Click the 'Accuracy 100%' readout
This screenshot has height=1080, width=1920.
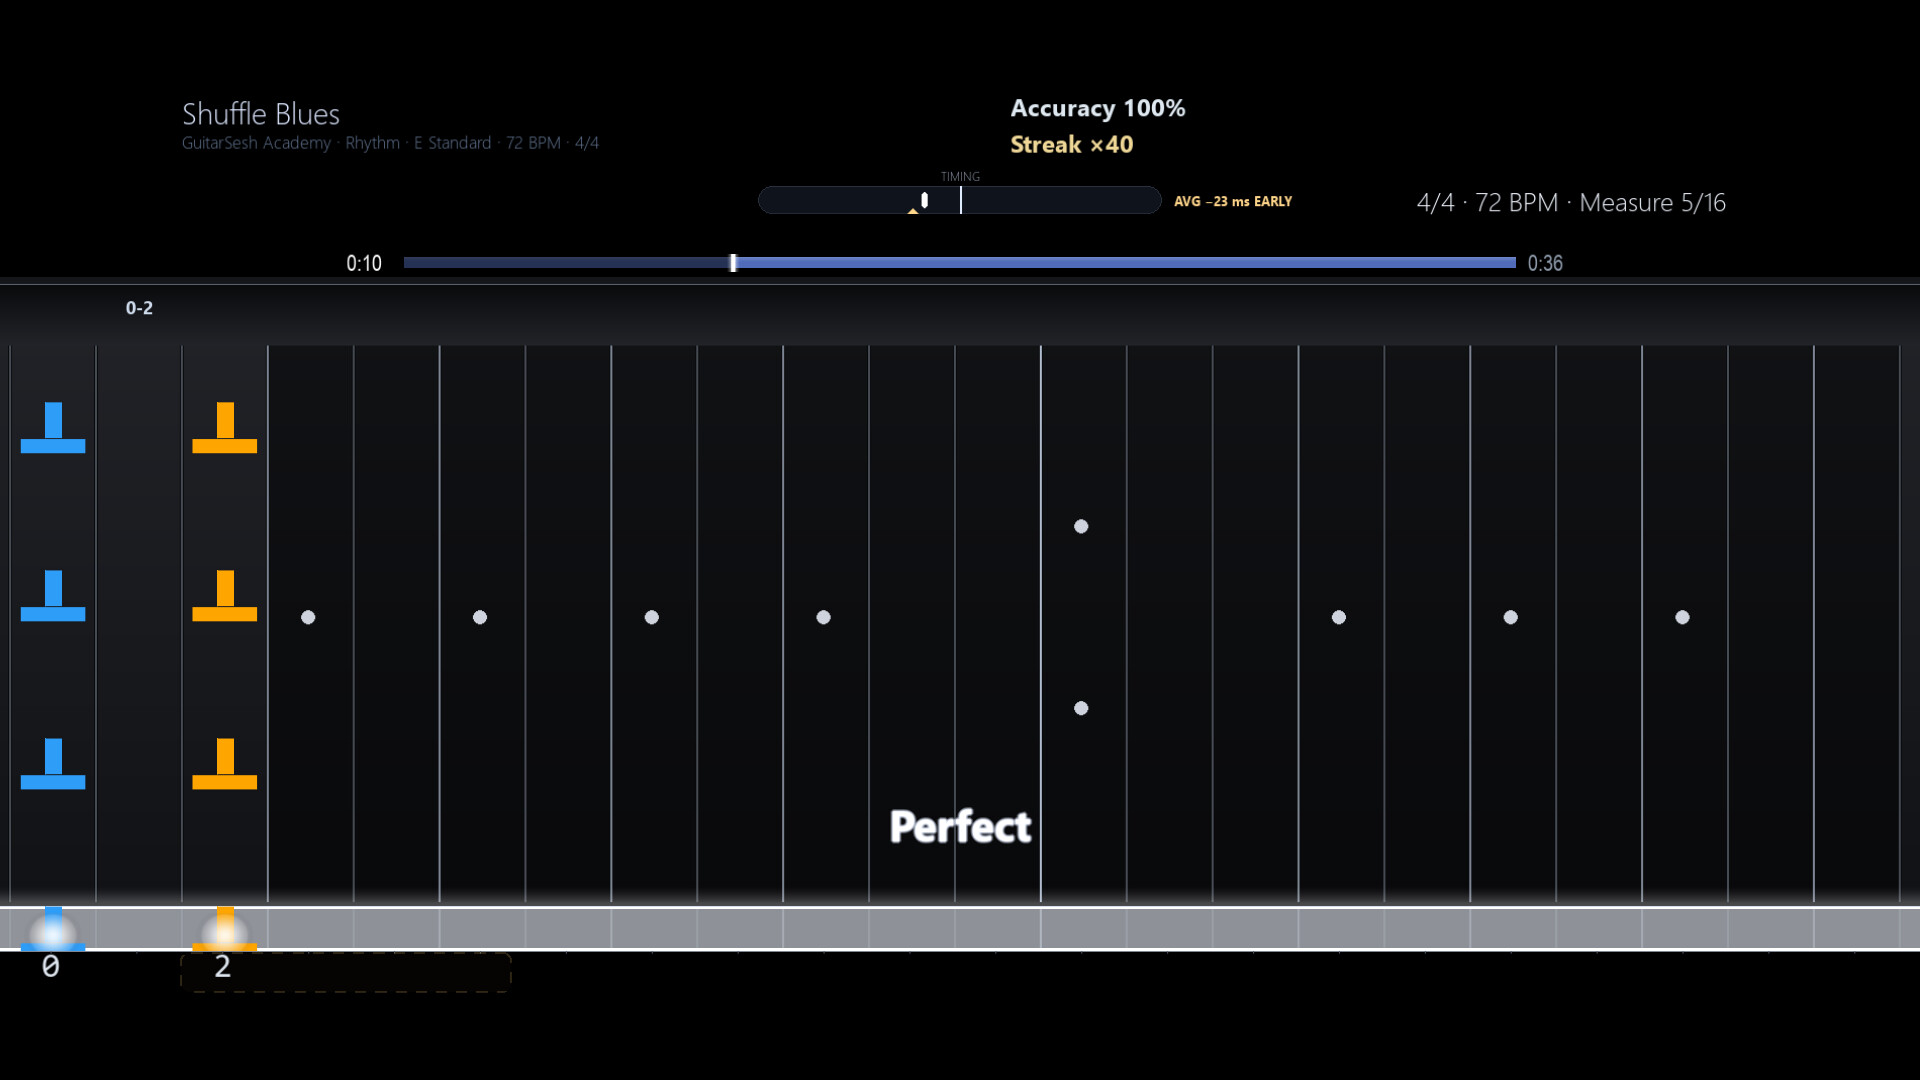tap(1098, 108)
